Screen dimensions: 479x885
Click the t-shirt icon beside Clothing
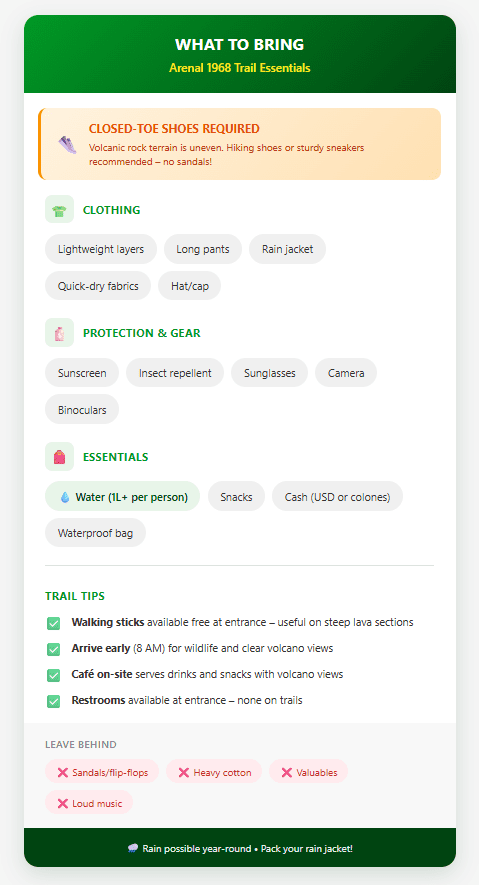[x=59, y=211]
